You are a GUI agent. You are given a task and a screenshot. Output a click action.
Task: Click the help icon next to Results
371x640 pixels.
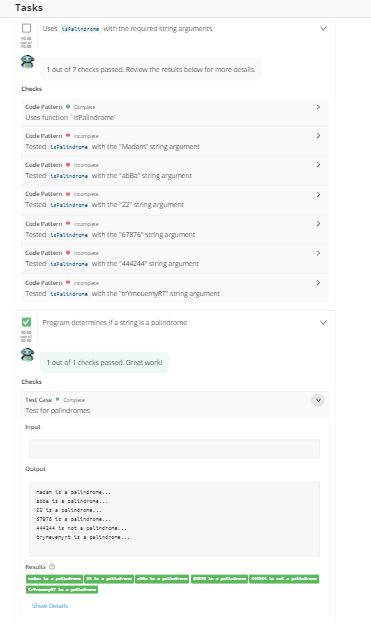[52, 567]
